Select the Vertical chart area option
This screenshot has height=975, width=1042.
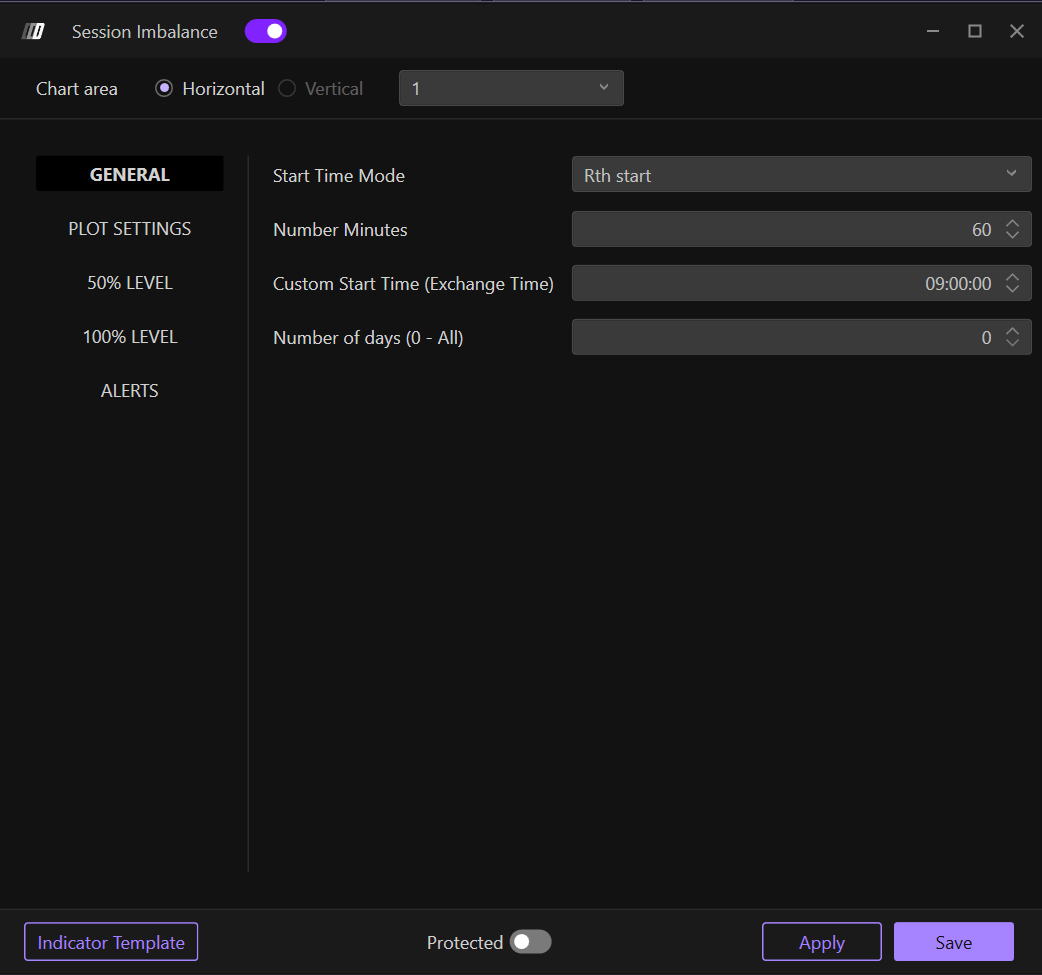click(288, 89)
